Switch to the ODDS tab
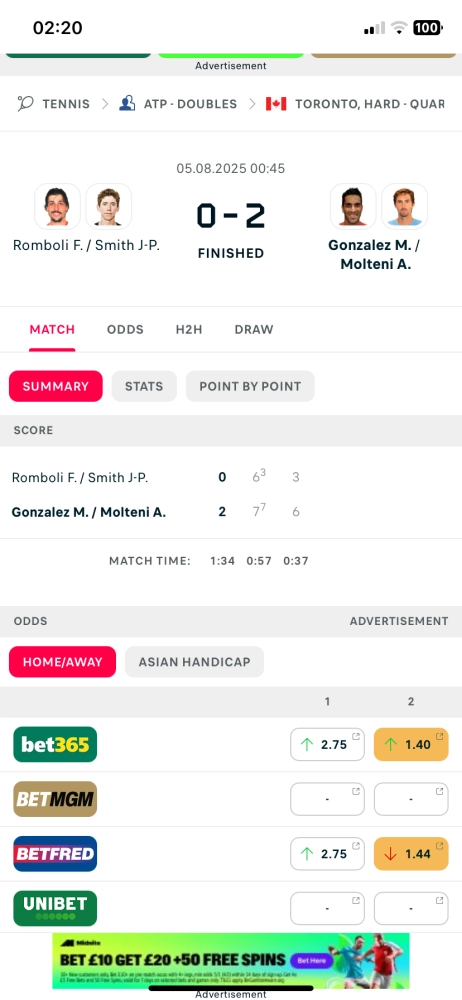This screenshot has width=462, height=1000. [x=125, y=330]
